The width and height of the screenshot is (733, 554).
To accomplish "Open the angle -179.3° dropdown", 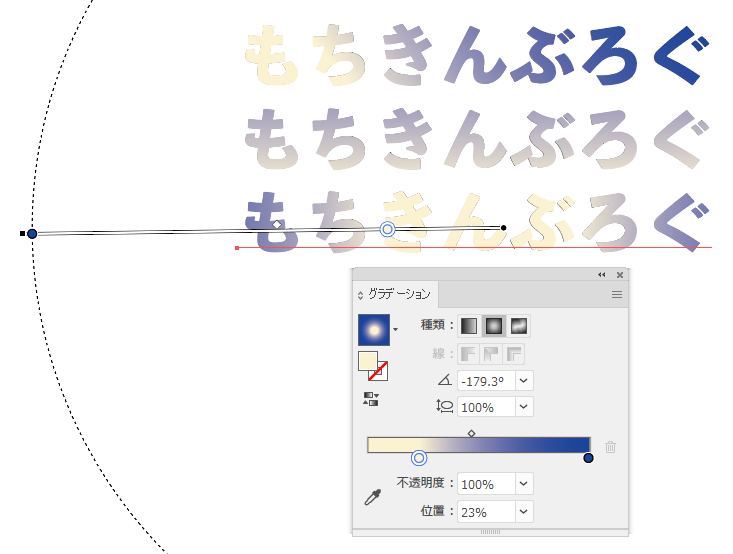I will (x=524, y=381).
